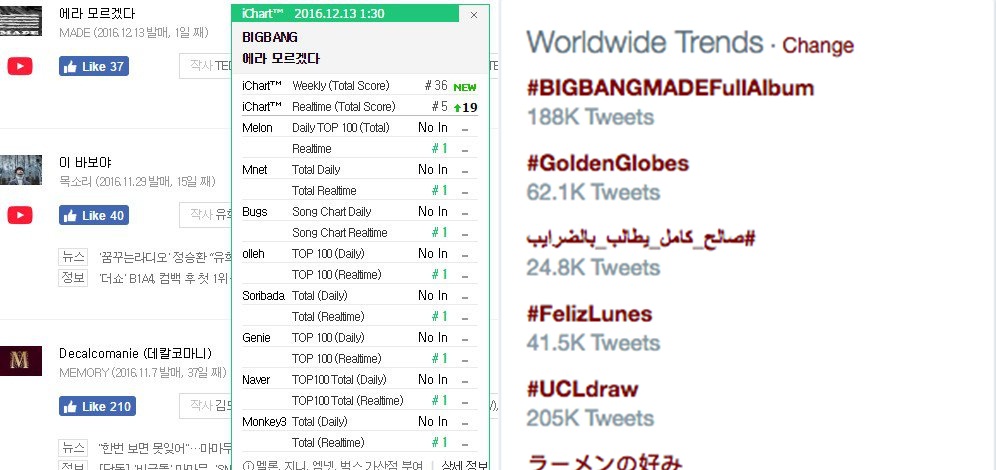Open the #GoldenGlobes trend
Image resolution: width=996 pixels, height=470 pixels.
608,163
